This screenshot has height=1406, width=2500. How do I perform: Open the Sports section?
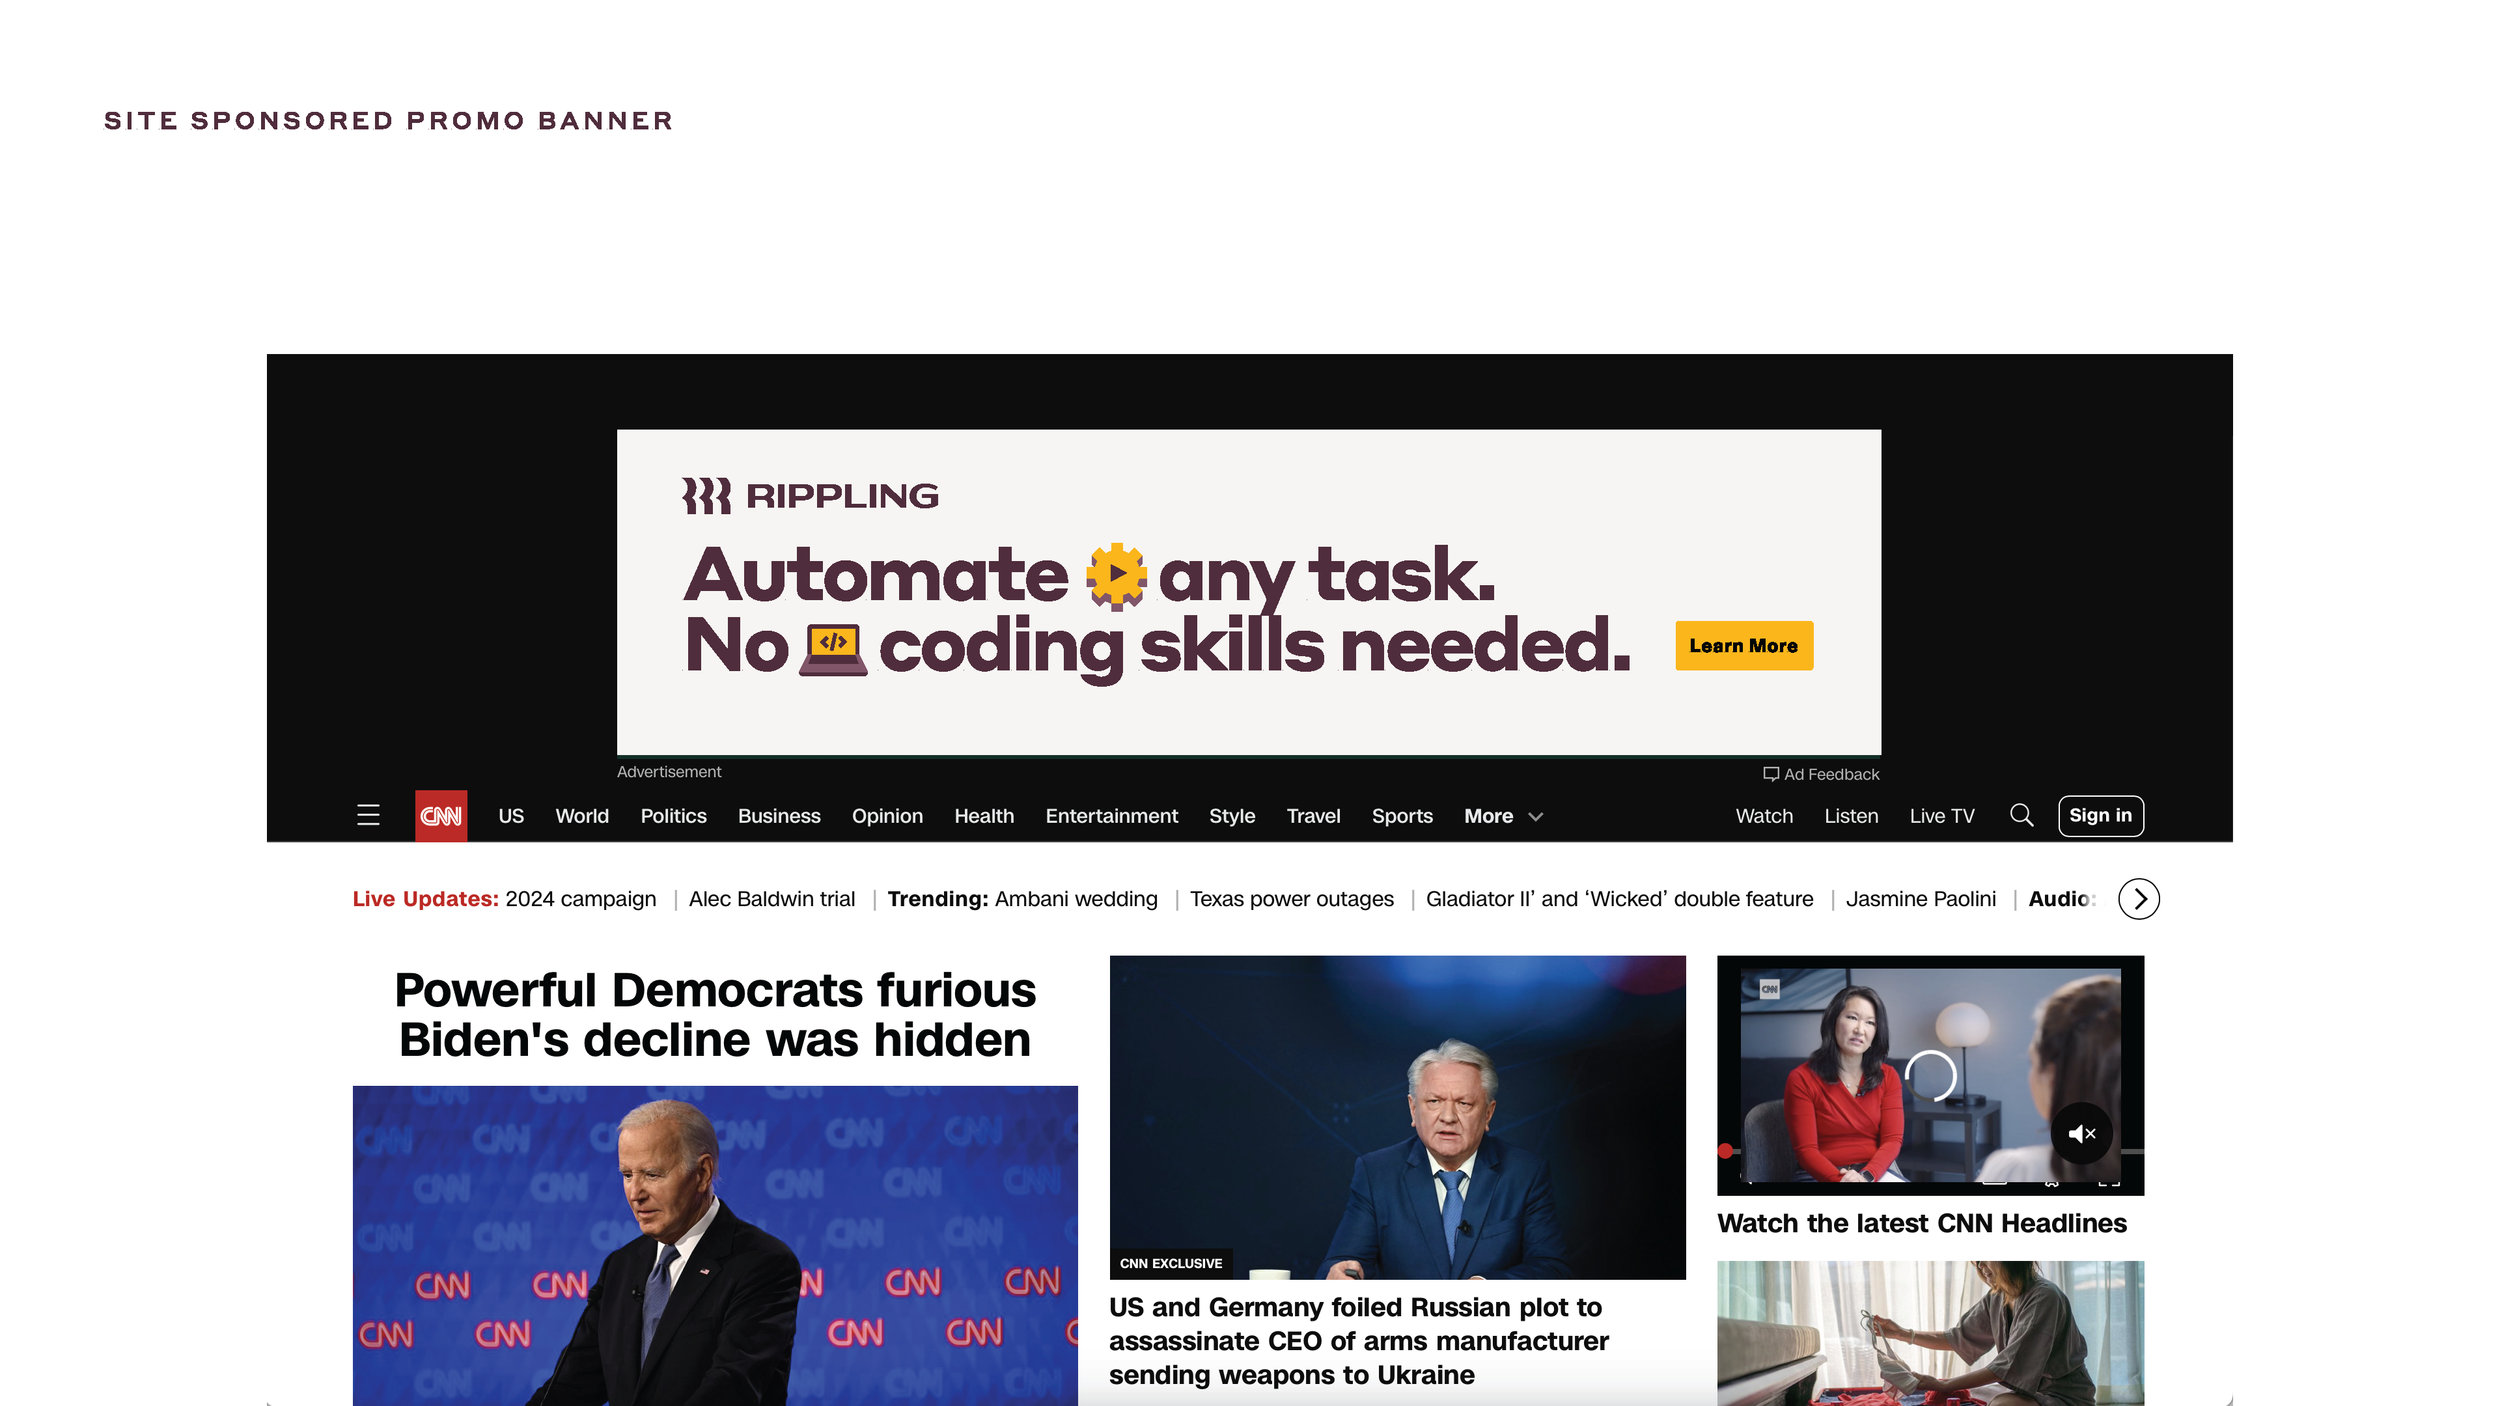(x=1402, y=816)
